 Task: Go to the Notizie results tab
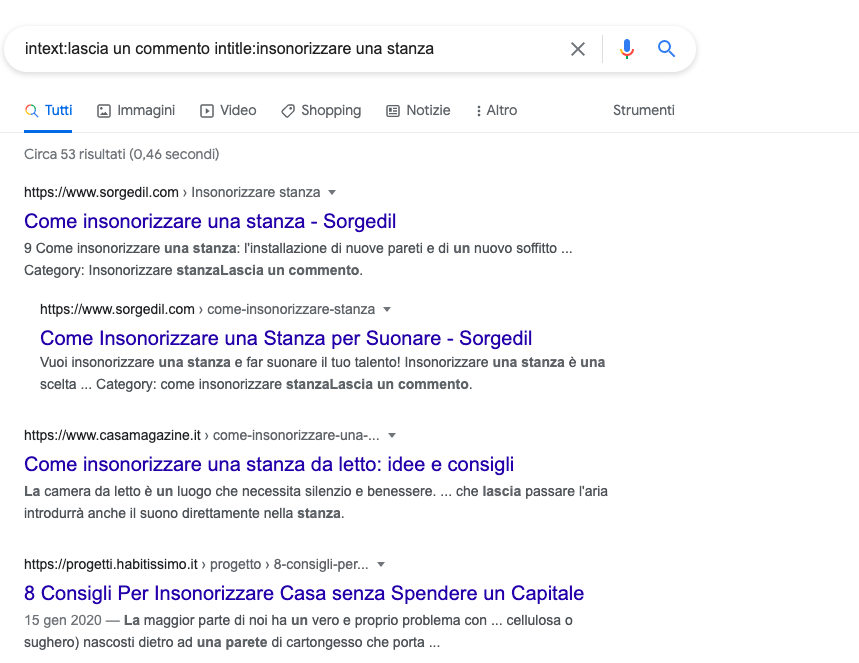pyautogui.click(x=418, y=111)
